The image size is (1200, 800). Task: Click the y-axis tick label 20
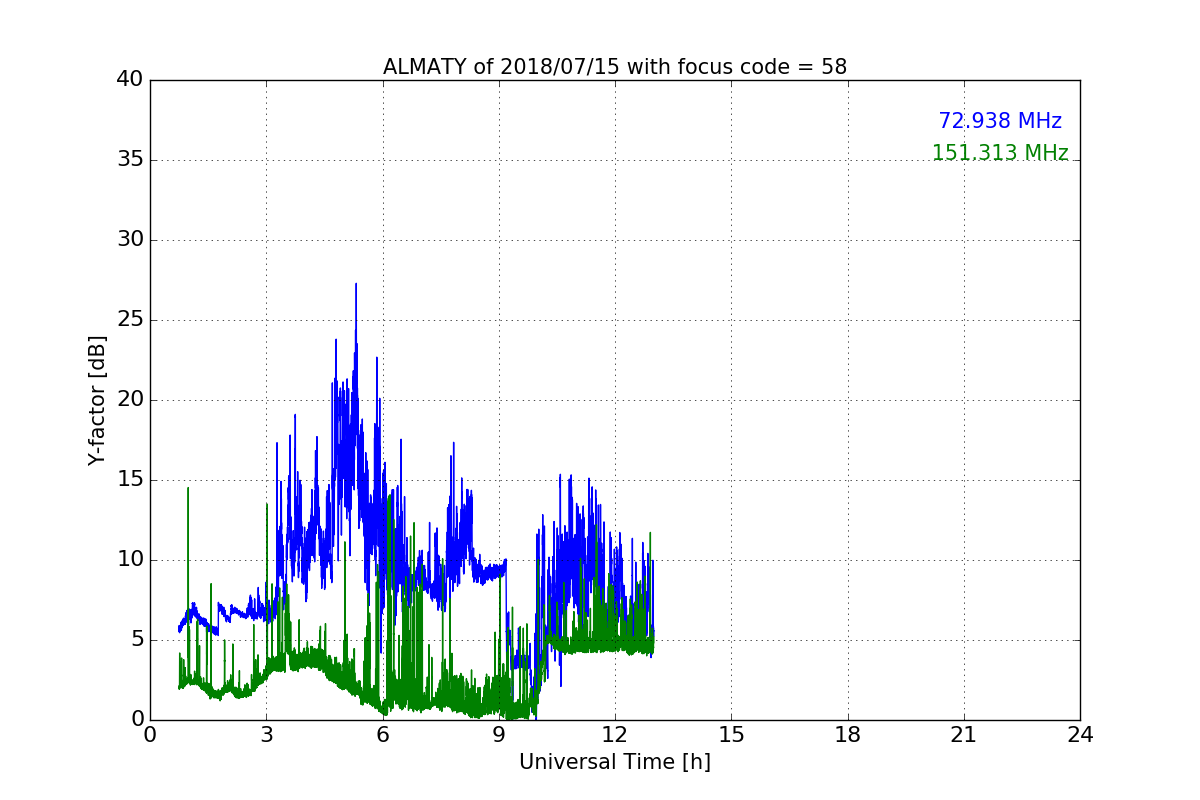point(130,400)
